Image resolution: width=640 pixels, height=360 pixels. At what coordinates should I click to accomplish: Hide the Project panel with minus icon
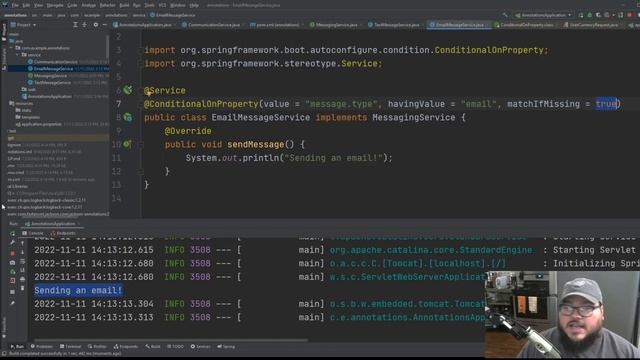[x=104, y=25]
